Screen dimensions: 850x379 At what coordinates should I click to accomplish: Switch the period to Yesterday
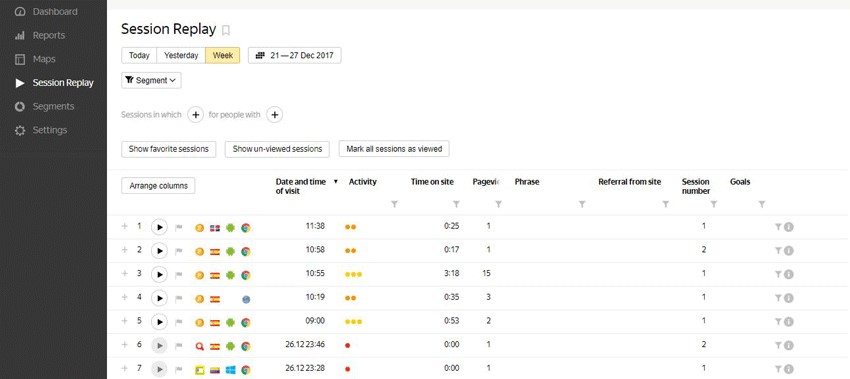[x=181, y=55]
